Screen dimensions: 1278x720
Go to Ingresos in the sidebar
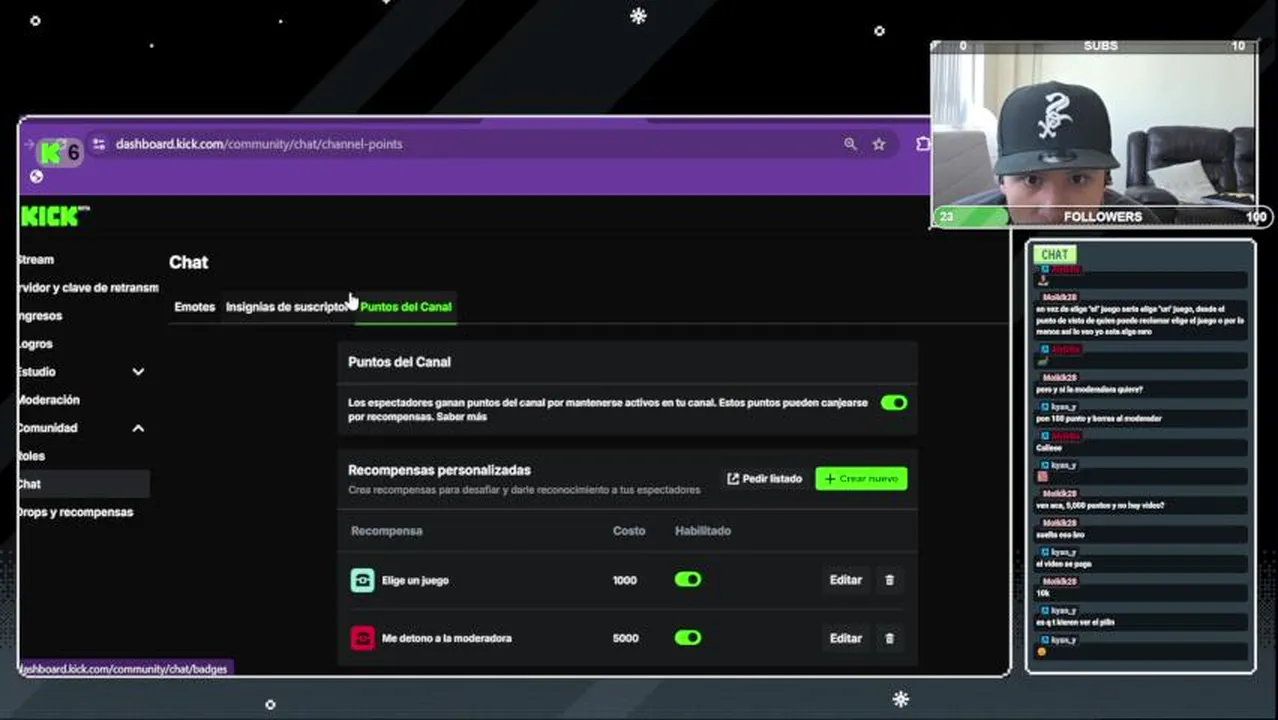[40, 316]
